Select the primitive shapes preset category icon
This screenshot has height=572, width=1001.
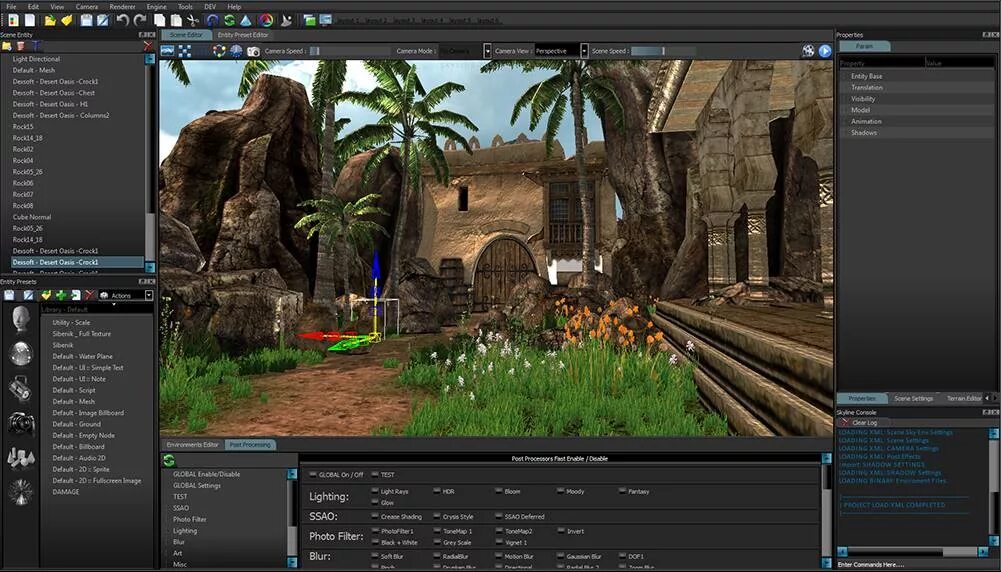pos(20,457)
